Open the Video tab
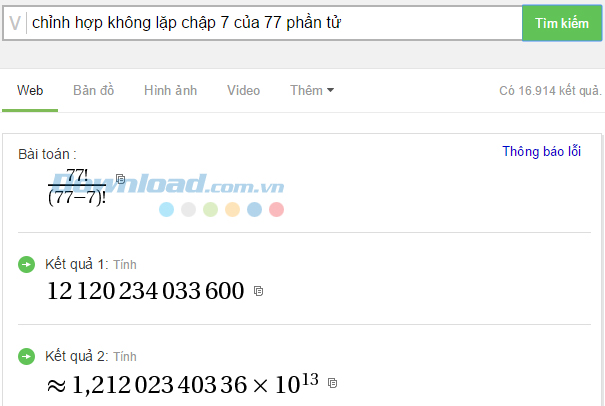Viewport: 605px width, 406px height. pyautogui.click(x=243, y=90)
